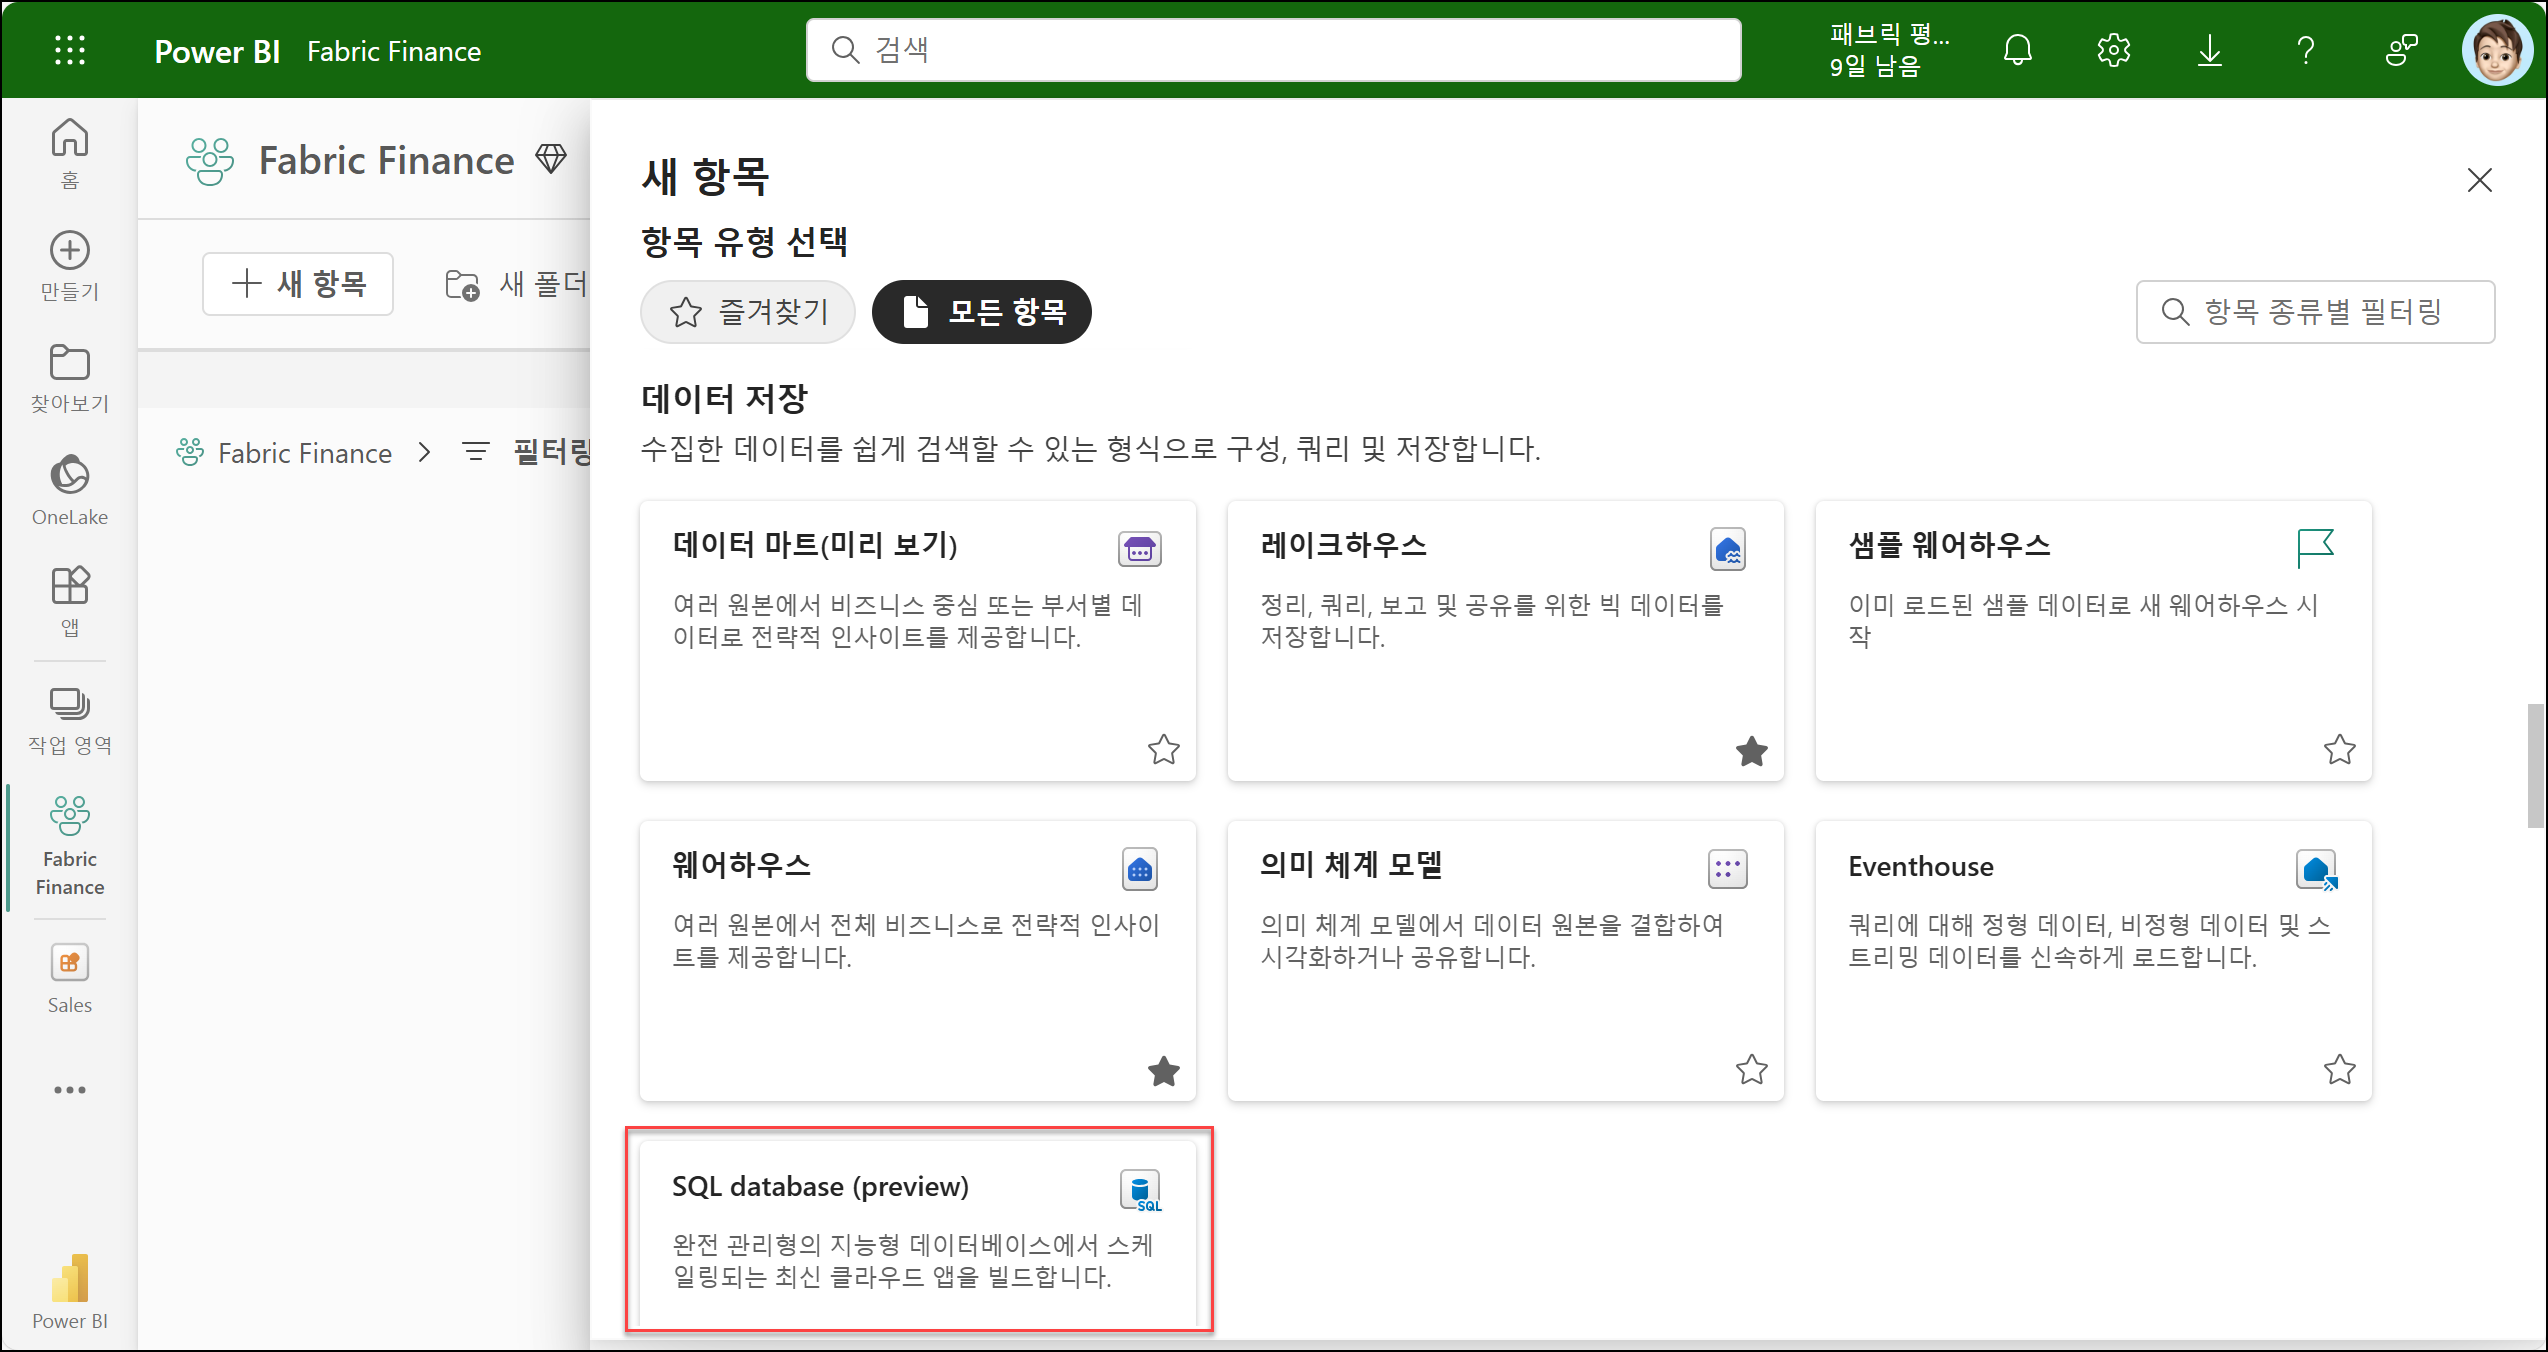Click the 샘플 웨어하우스 flag icon

point(2315,548)
